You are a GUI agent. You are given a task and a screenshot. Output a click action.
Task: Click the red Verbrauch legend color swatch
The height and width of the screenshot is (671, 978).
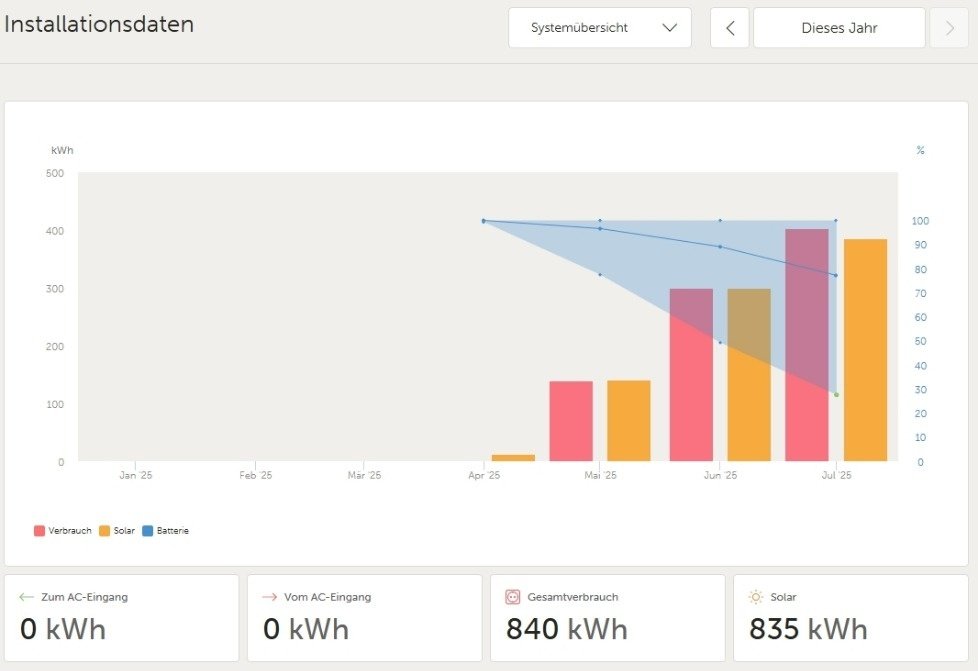click(x=39, y=531)
